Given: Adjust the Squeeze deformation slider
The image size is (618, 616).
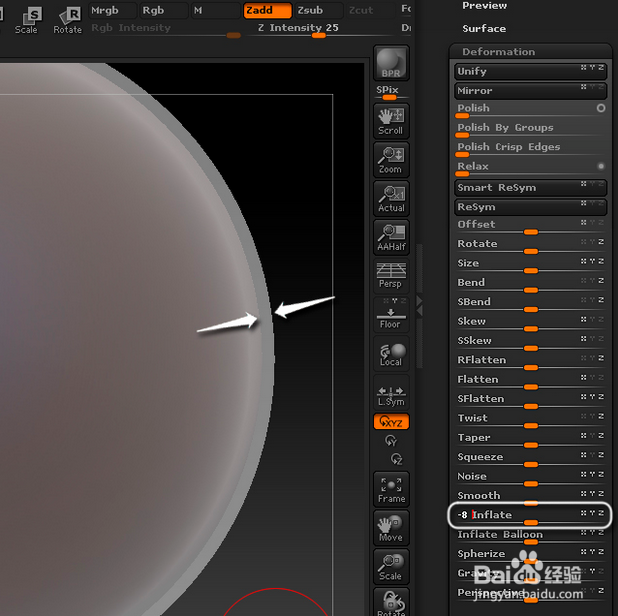Looking at the screenshot, I should pos(531,459).
